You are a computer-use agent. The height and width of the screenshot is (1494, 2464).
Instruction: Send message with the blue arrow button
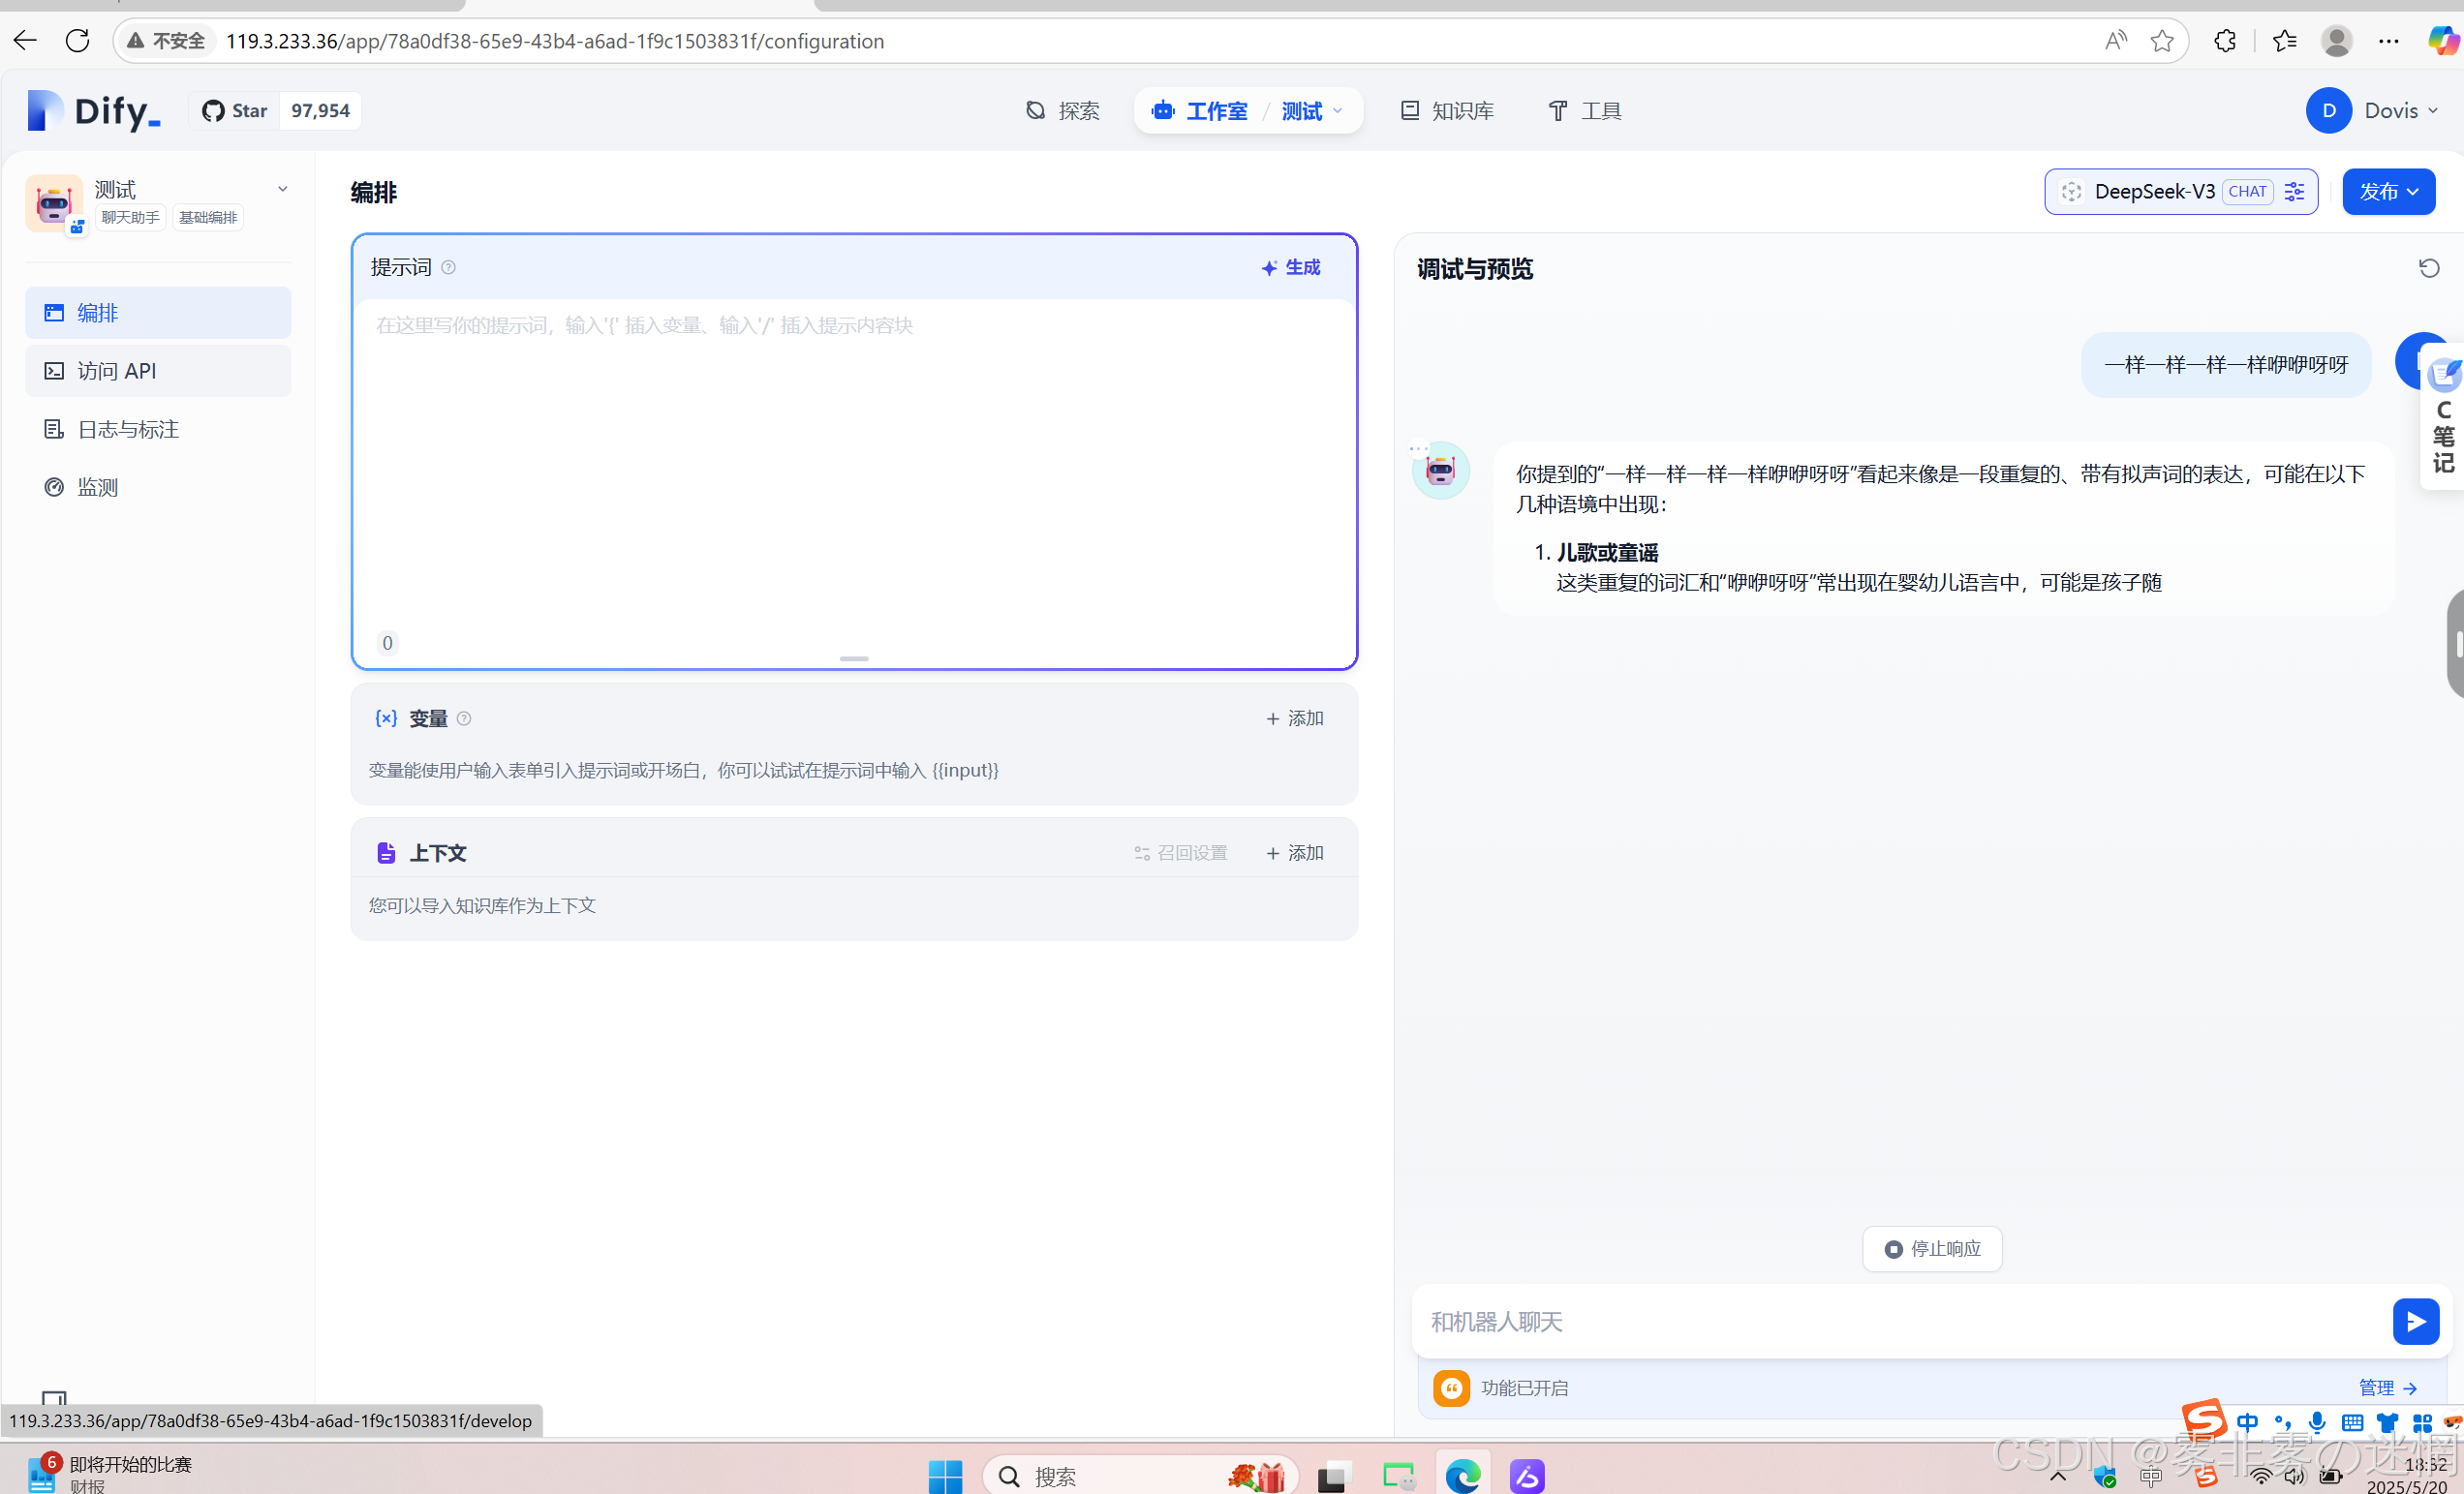(x=2414, y=1321)
